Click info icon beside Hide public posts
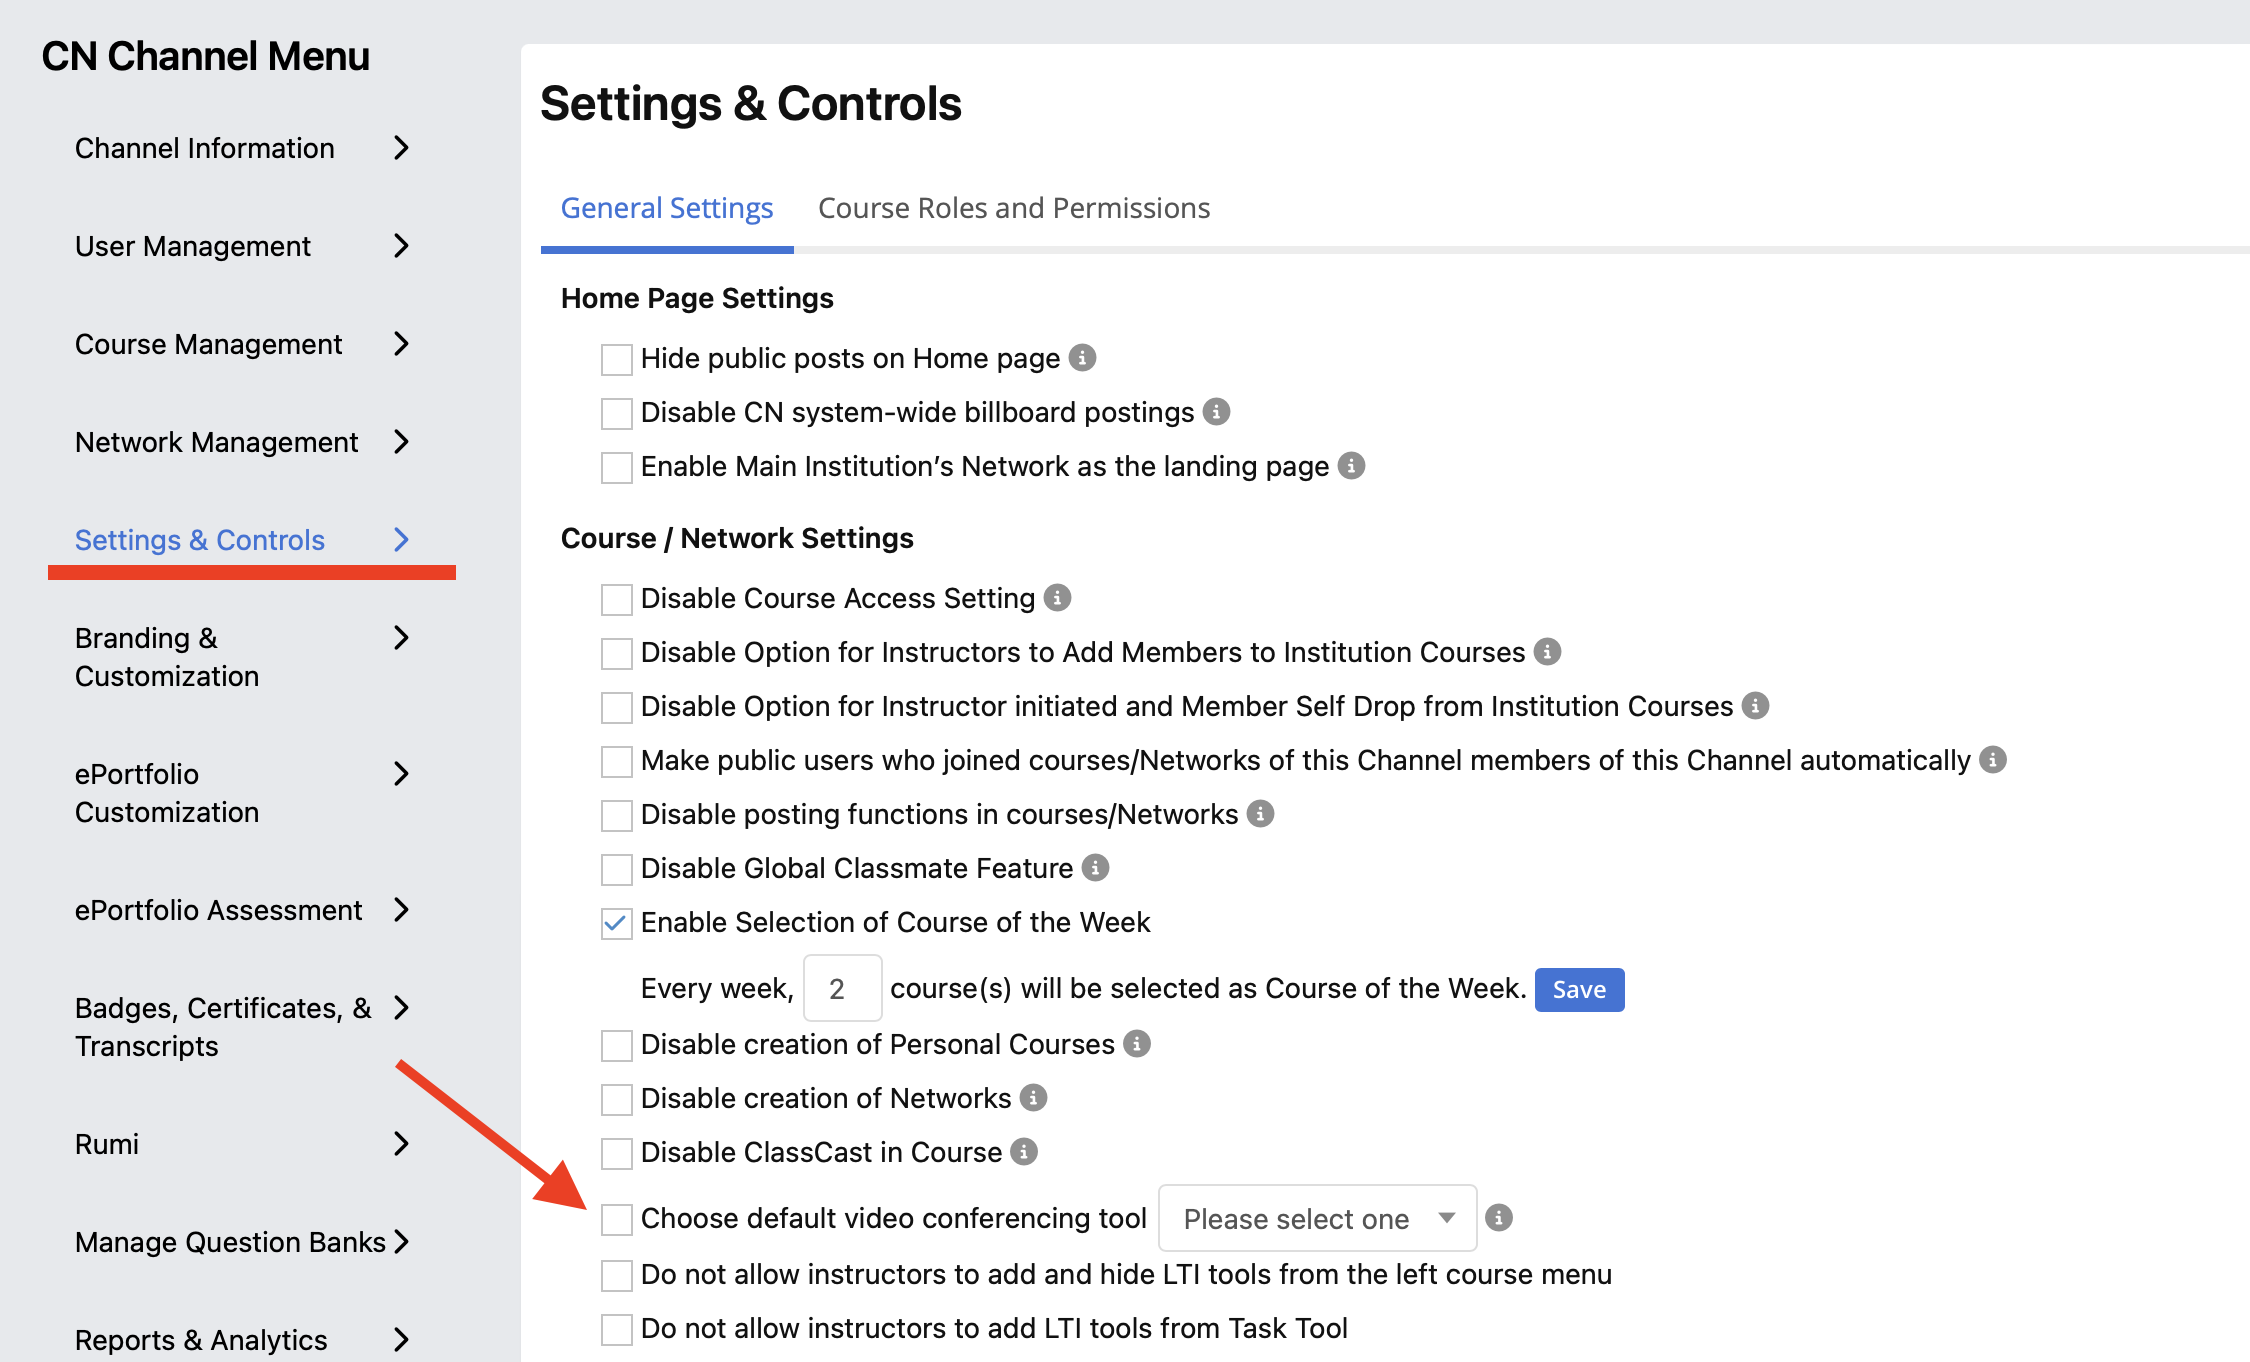The width and height of the screenshot is (2250, 1362). coord(1082,358)
